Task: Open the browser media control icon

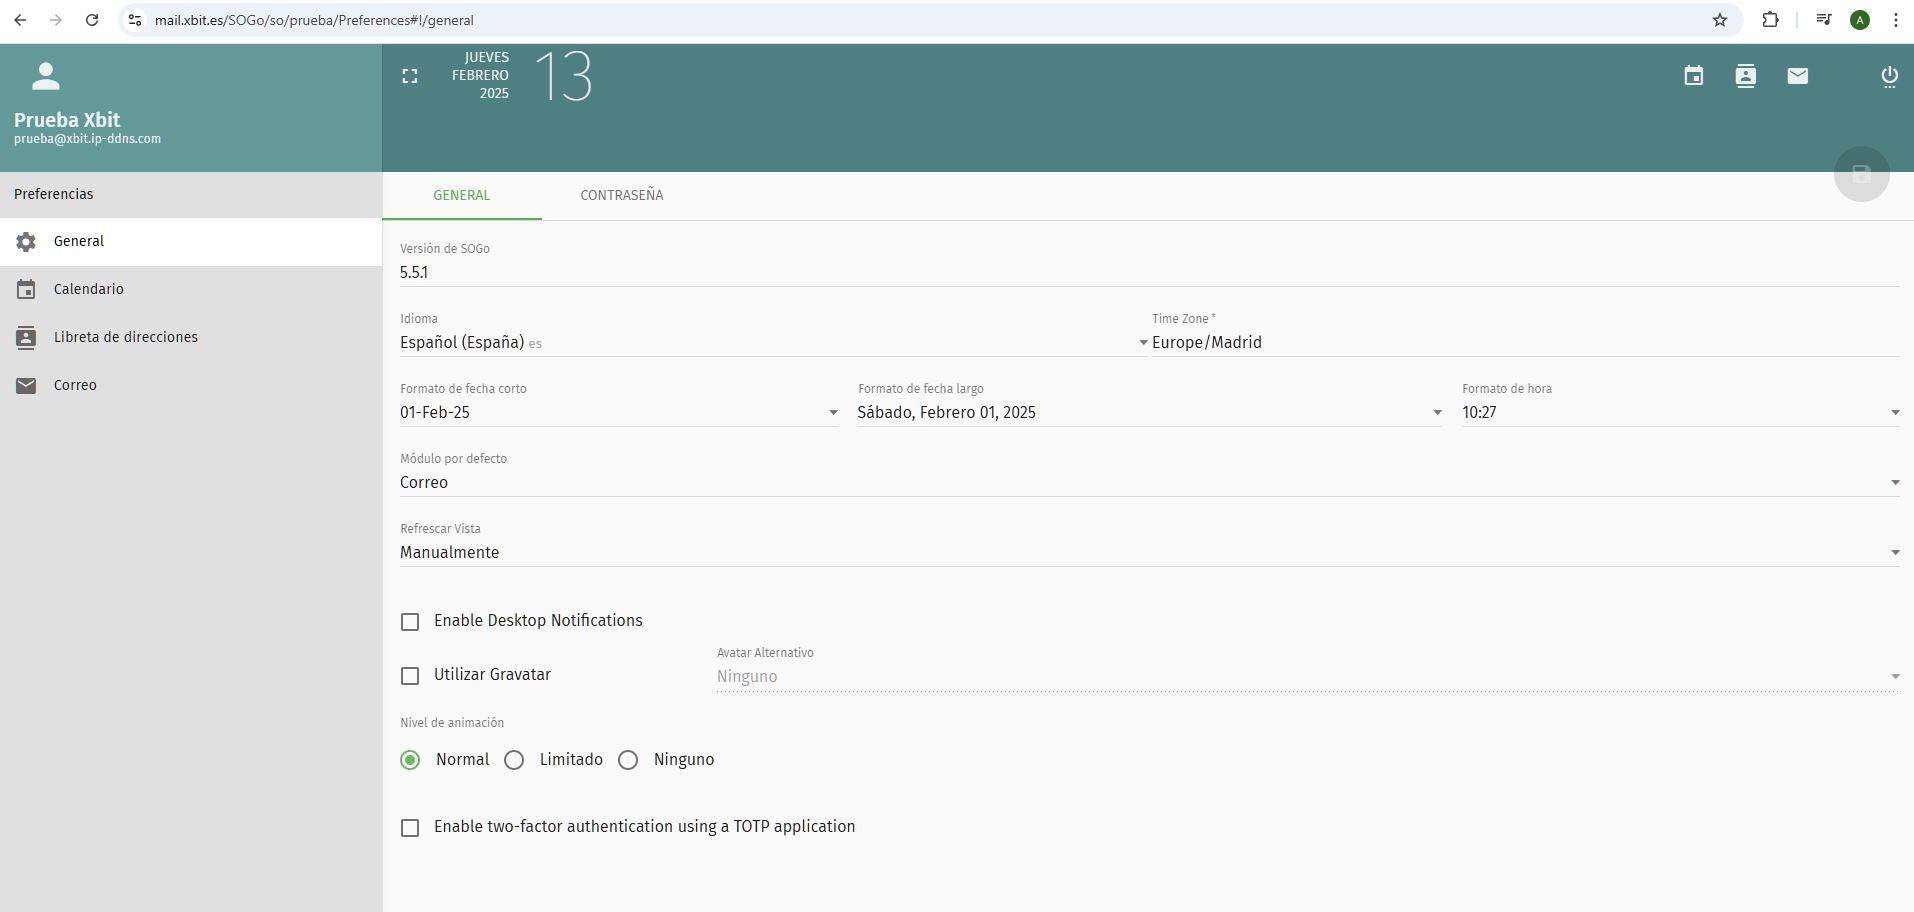Action: click(1823, 20)
